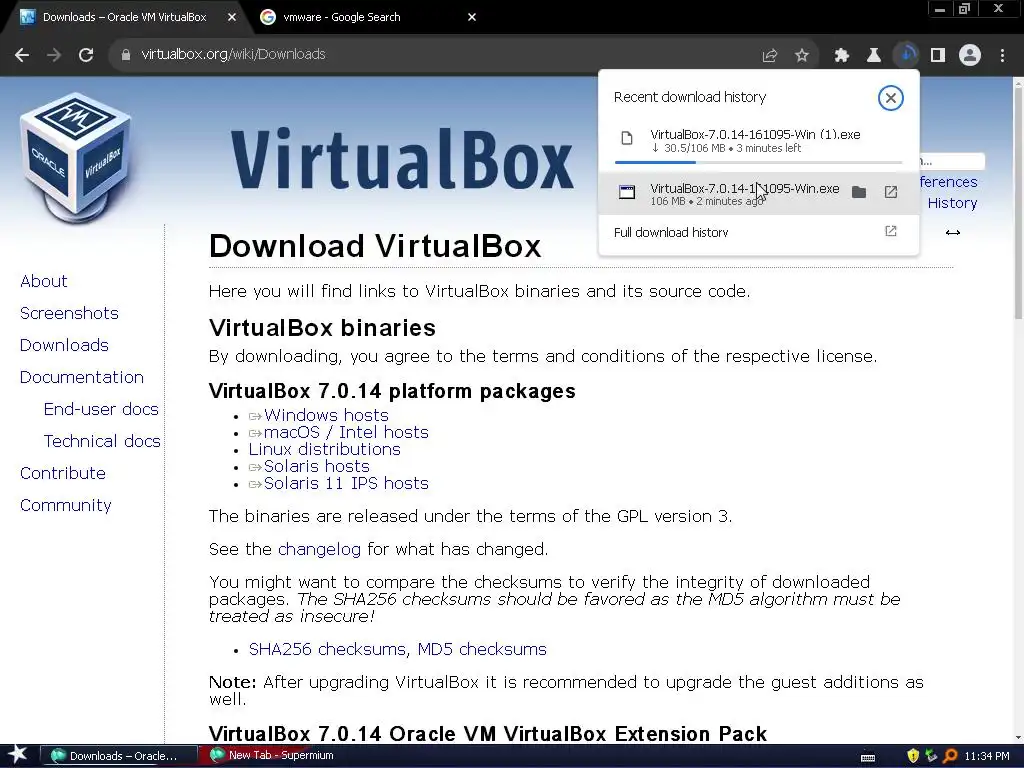This screenshot has width=1024, height=768.
Task: Download the Windows hosts package
Action: click(x=326, y=415)
